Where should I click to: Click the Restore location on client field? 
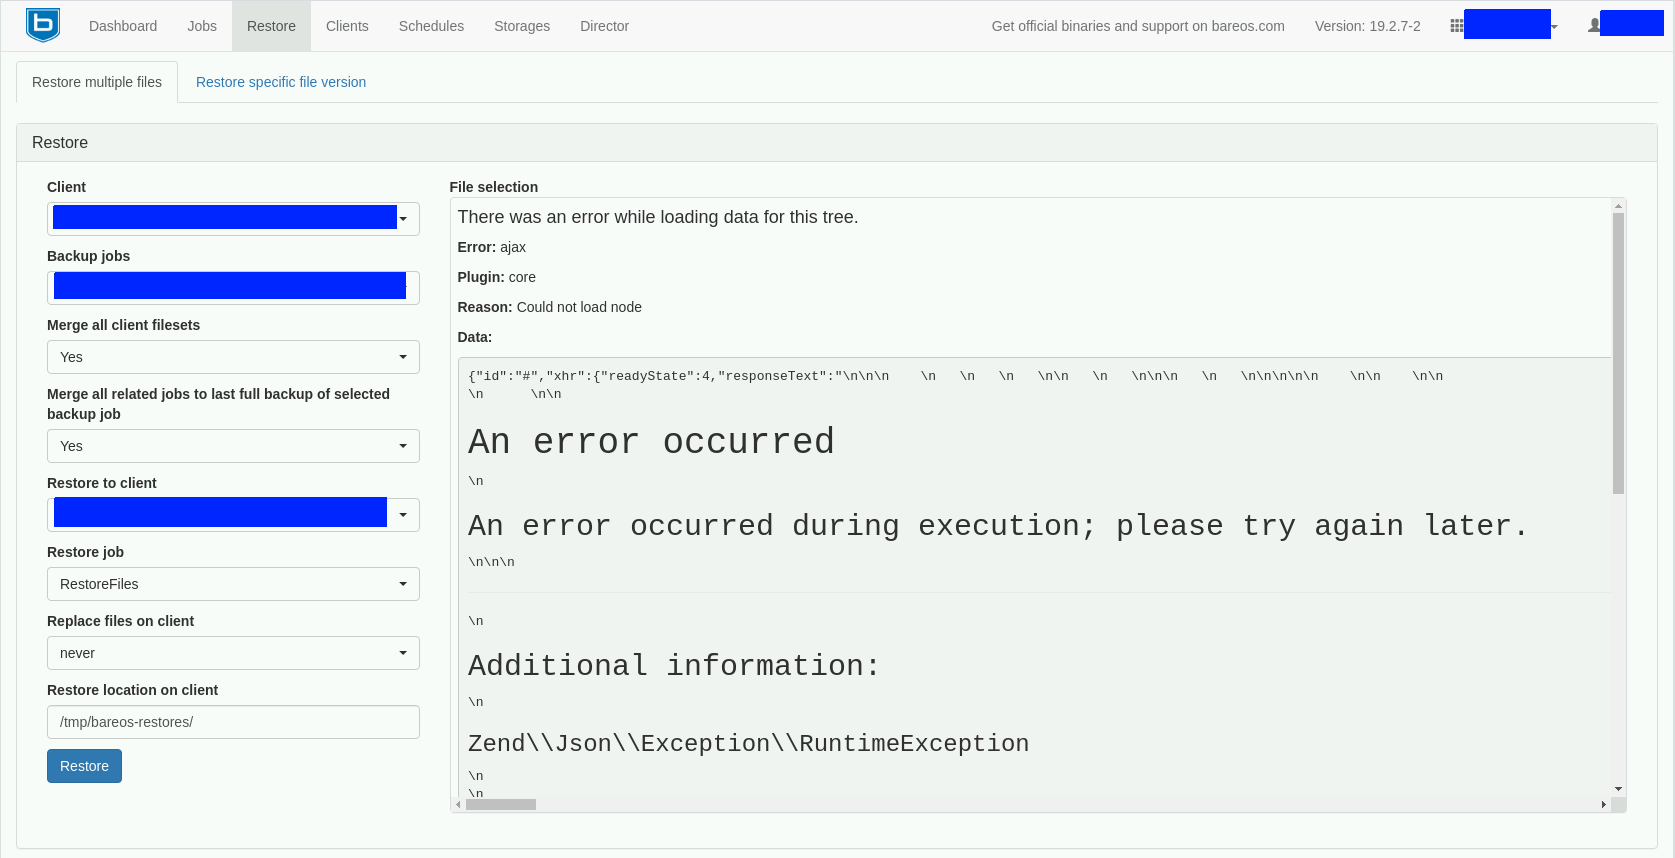pyautogui.click(x=232, y=722)
